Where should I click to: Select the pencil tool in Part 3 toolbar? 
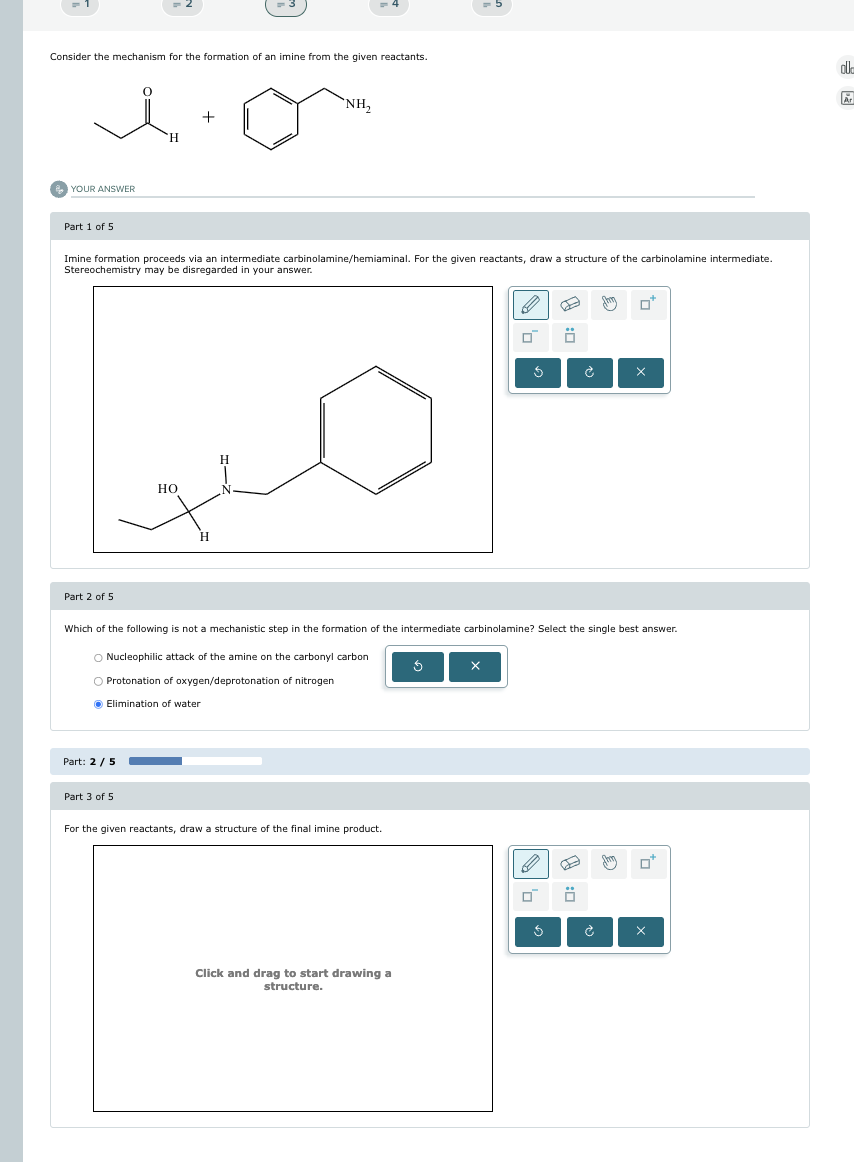coord(530,863)
